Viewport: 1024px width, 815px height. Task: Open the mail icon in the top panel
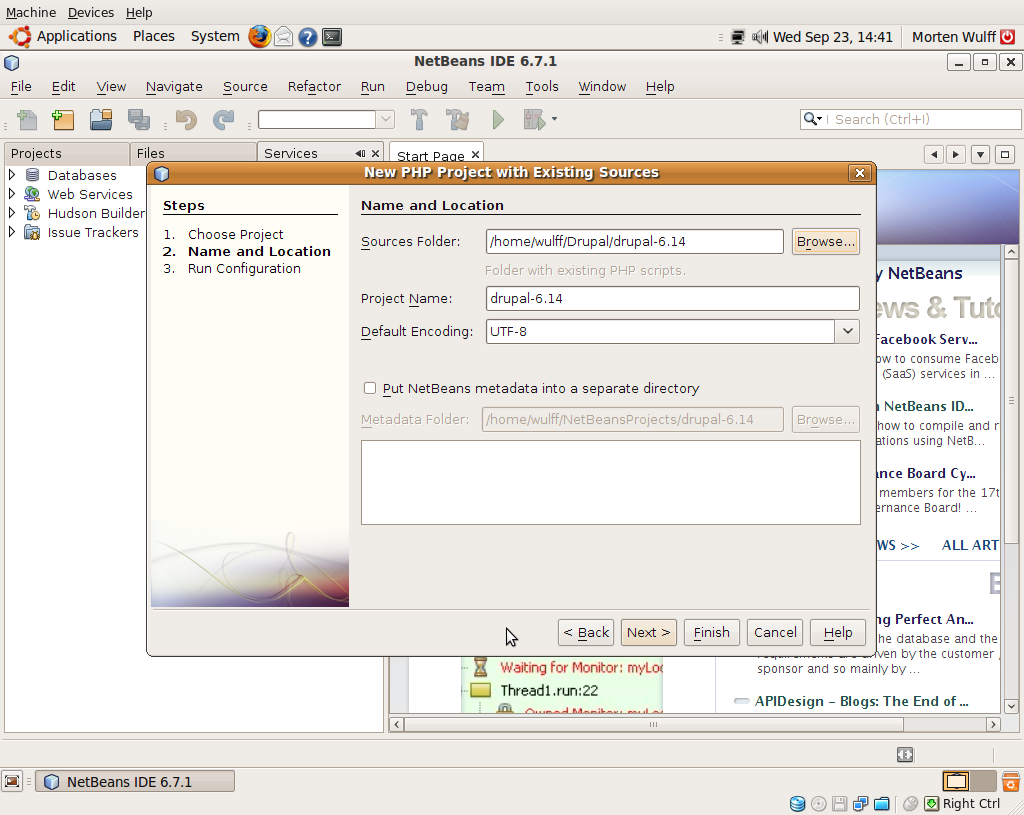283,37
